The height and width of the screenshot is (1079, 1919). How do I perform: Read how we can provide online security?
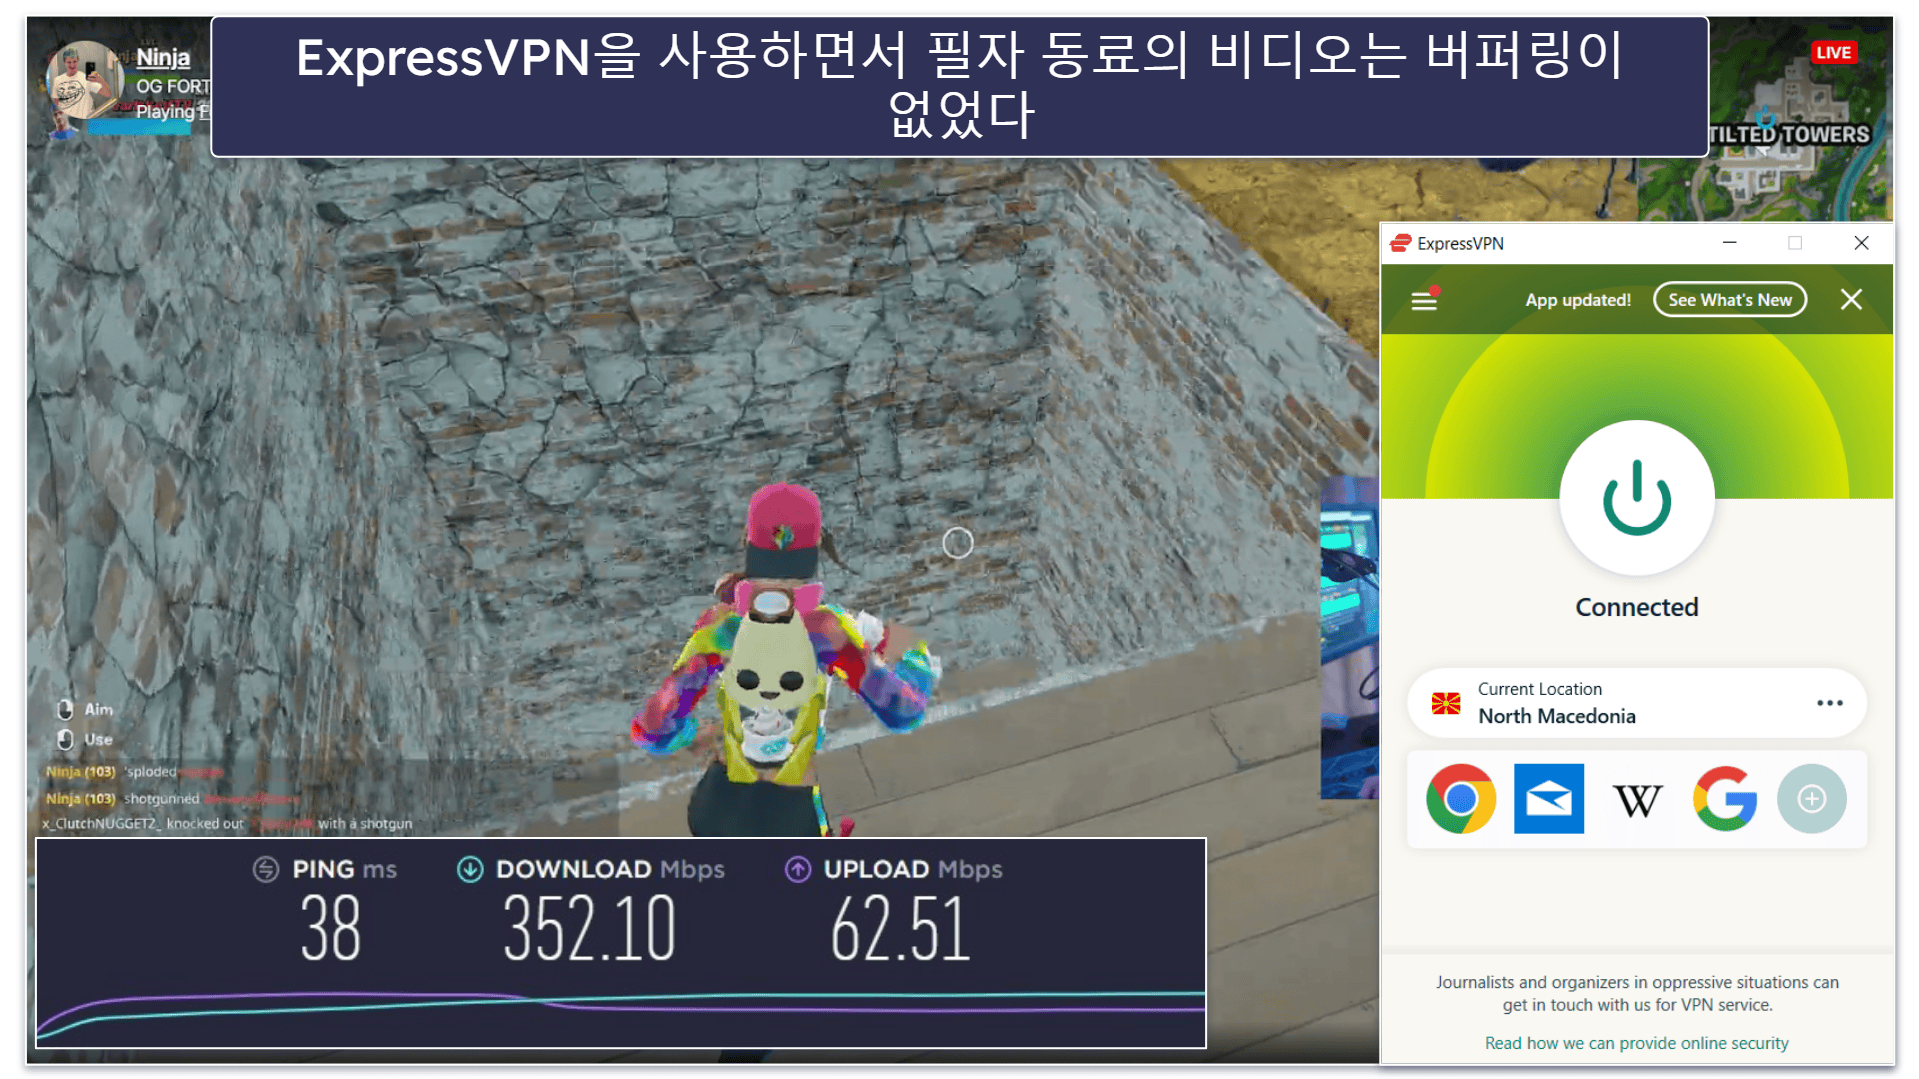(x=1636, y=1043)
